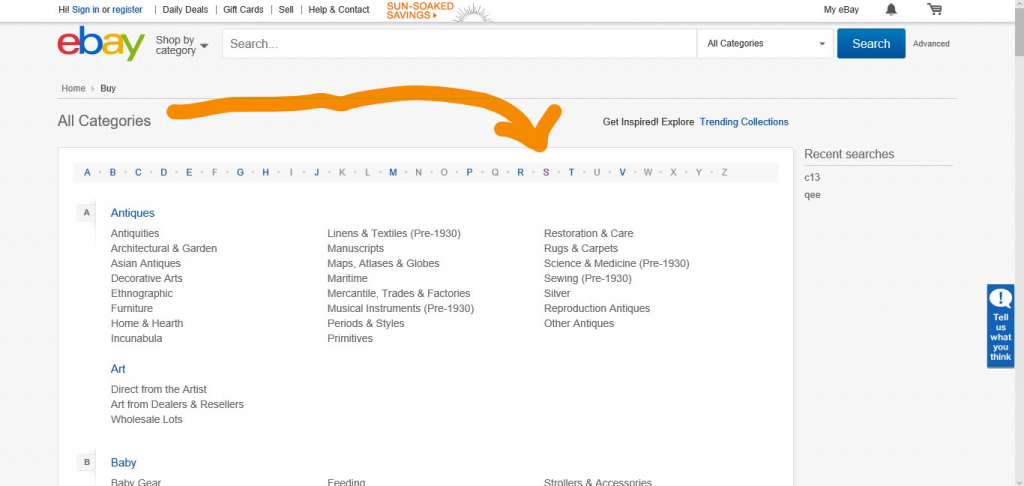Jump to letter T in the index
This screenshot has height=486, width=1024.
(571, 172)
